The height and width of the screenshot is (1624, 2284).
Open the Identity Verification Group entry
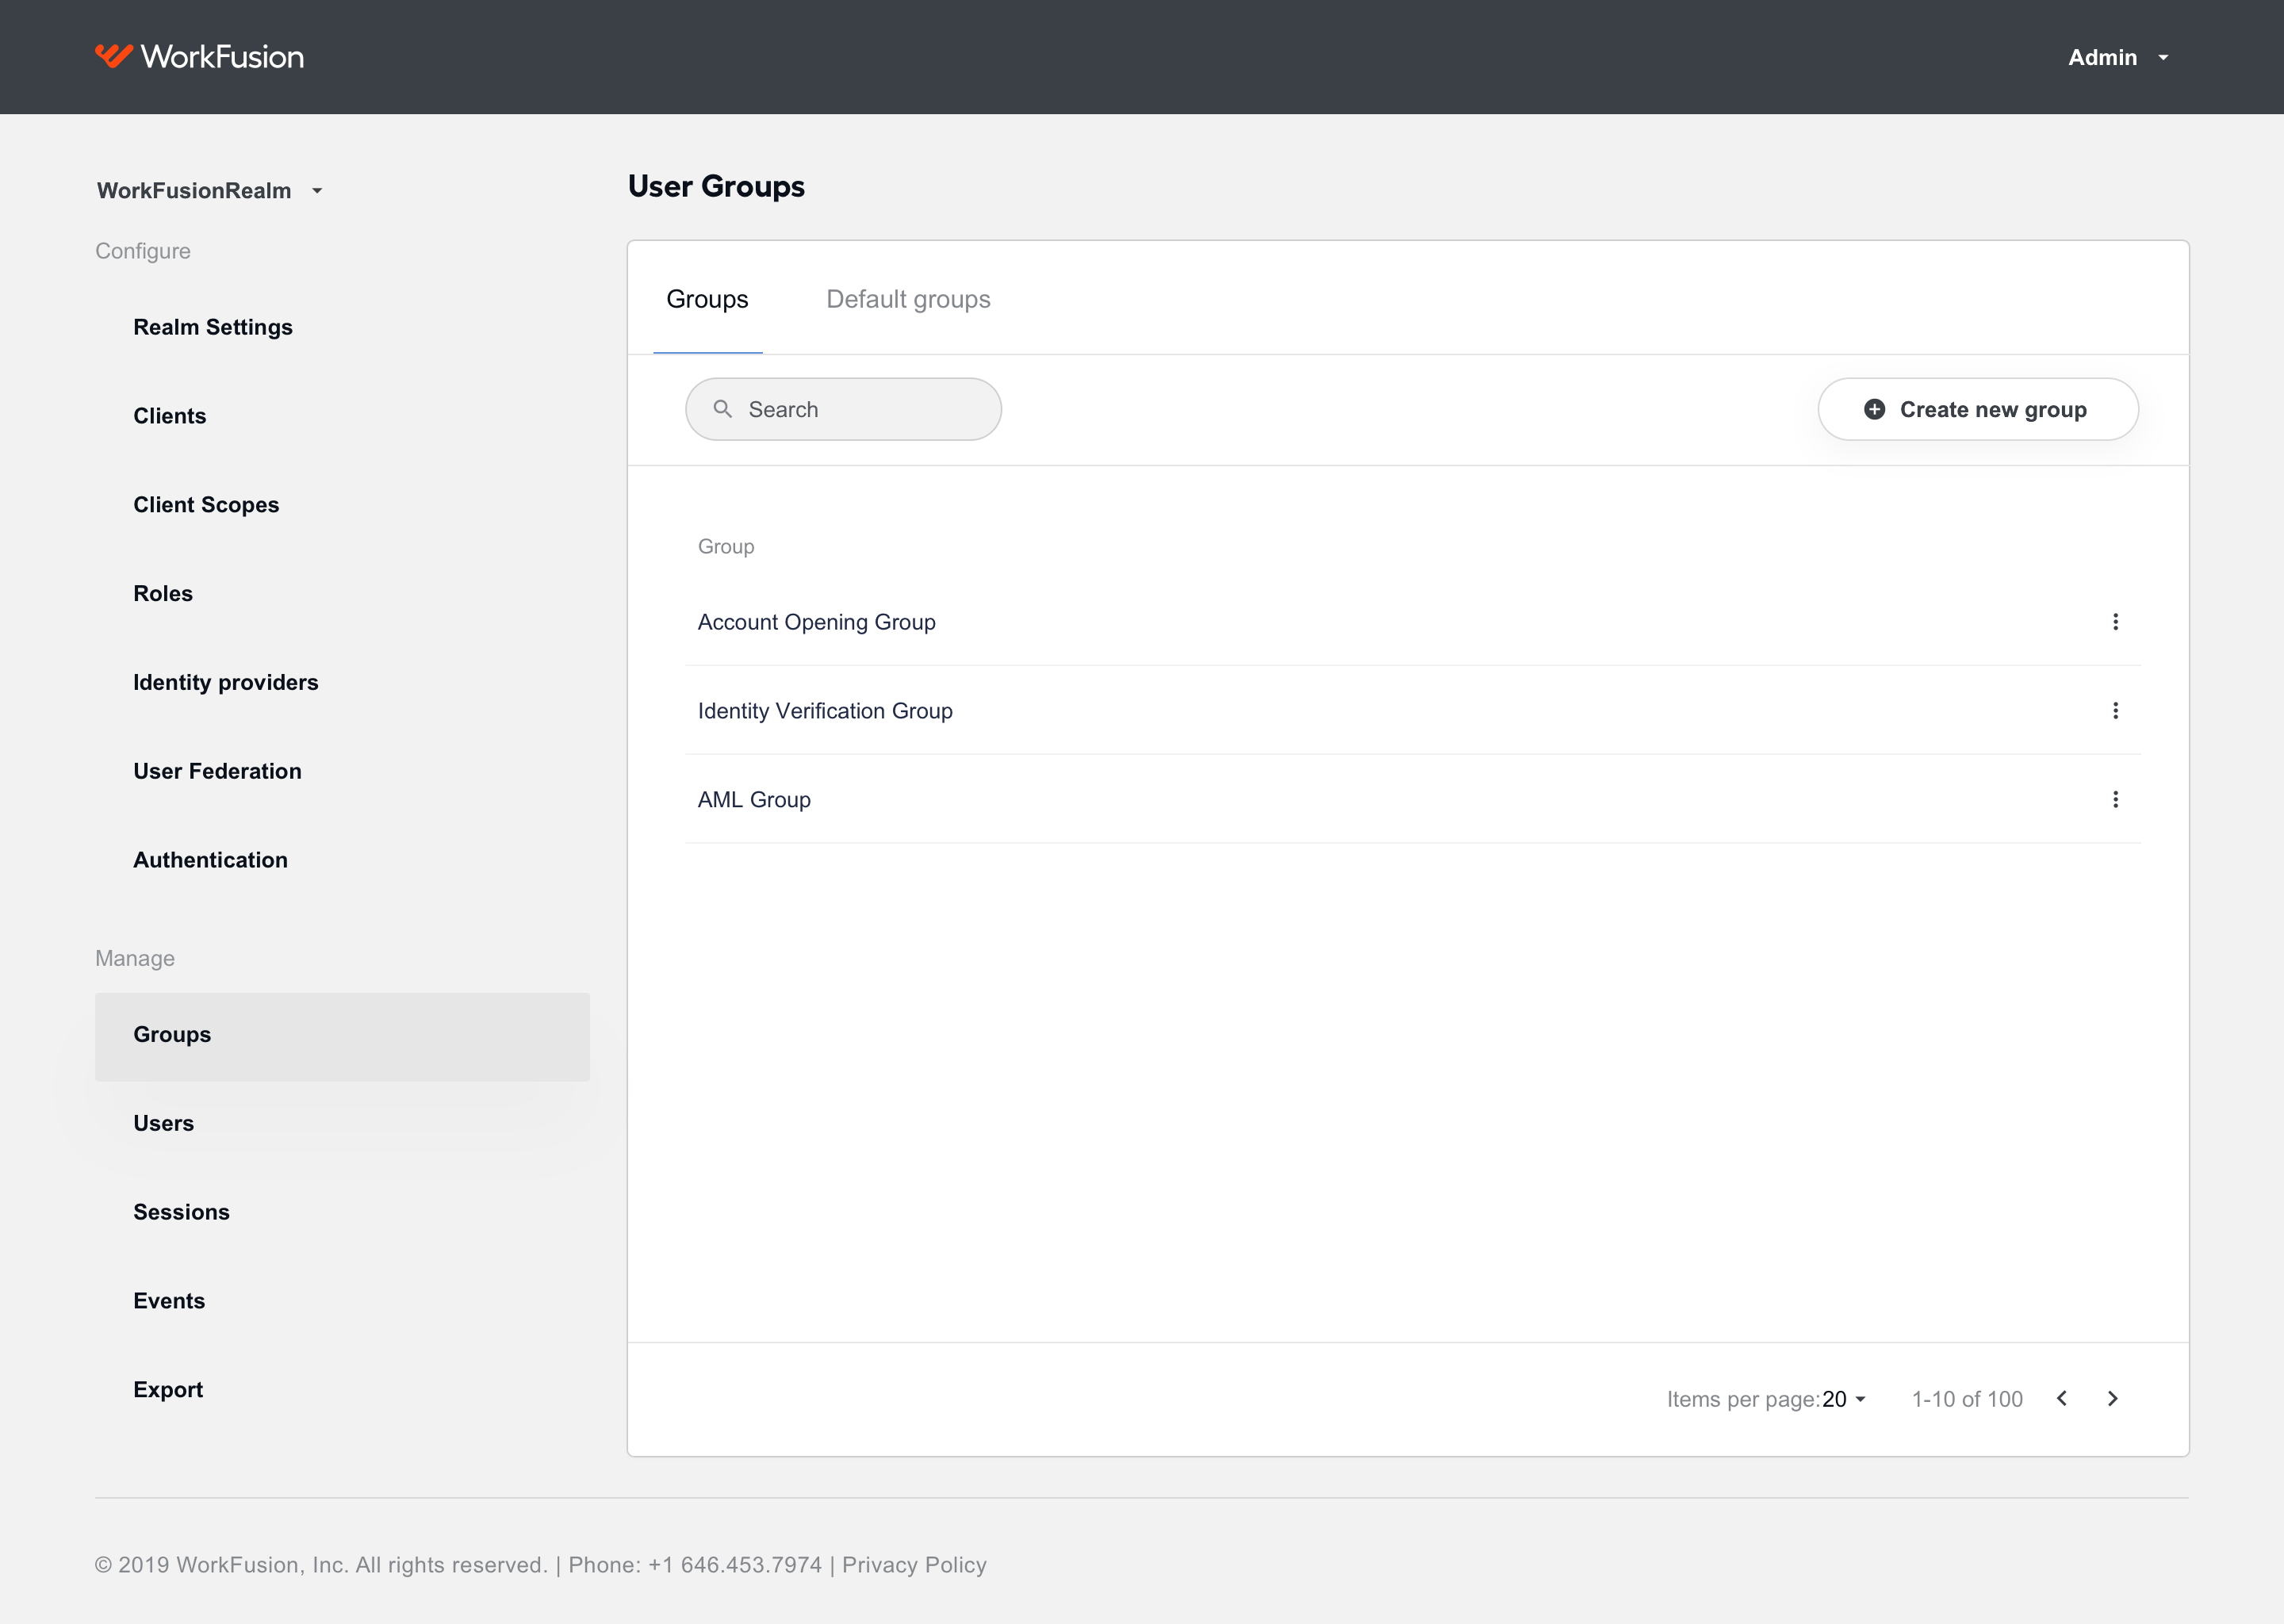pyautogui.click(x=825, y=711)
